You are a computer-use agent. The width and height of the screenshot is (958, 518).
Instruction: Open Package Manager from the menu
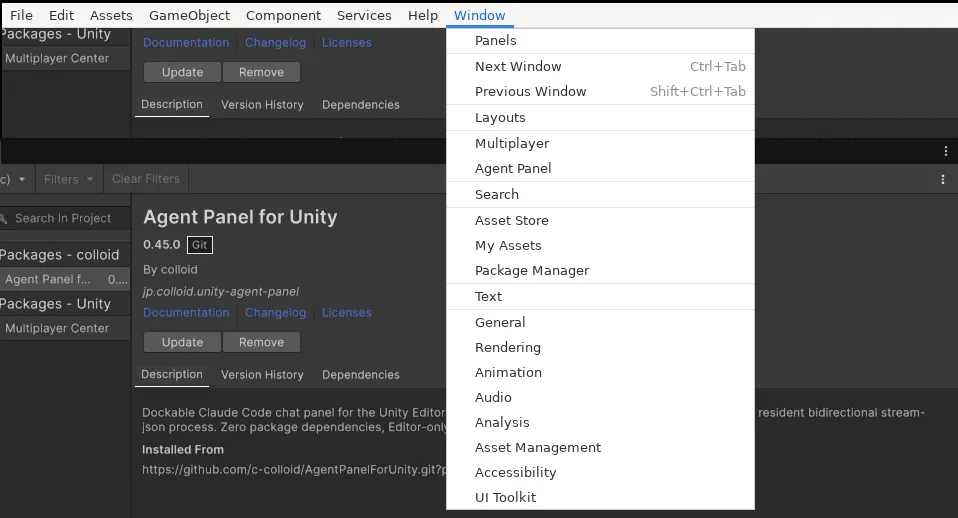[x=600, y=270]
